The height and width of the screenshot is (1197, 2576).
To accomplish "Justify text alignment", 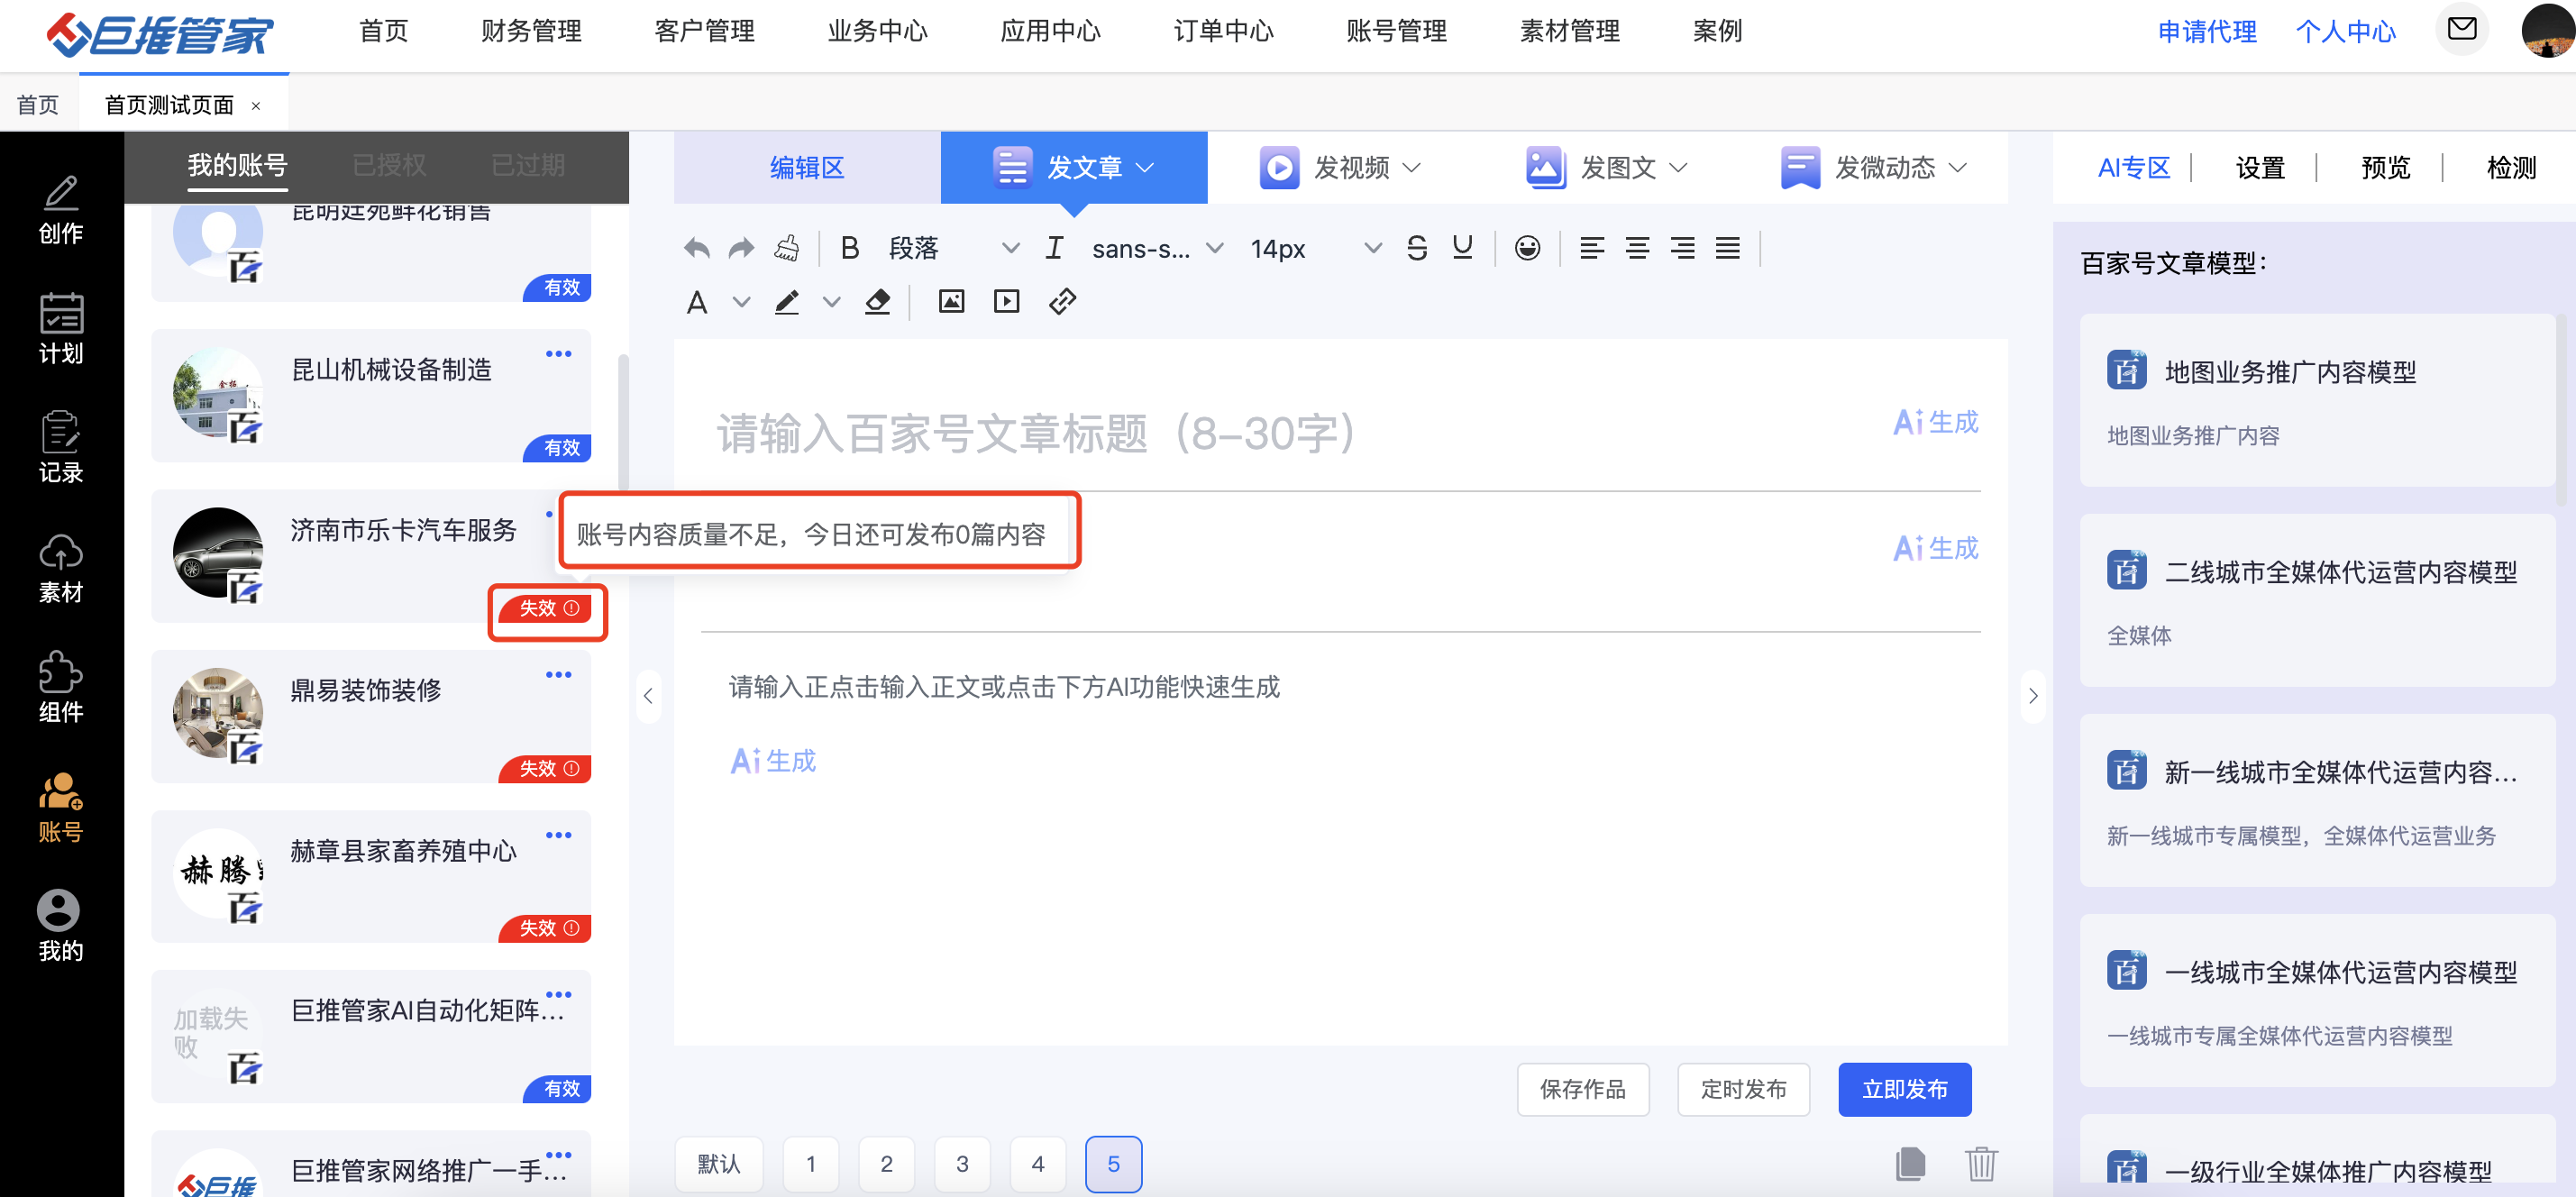I will pyautogui.click(x=1728, y=248).
